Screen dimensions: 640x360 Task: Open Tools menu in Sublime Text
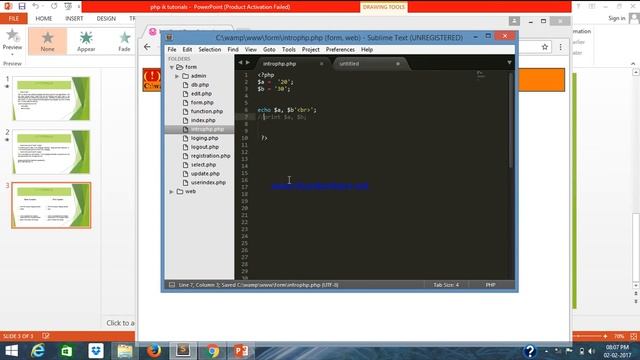pos(289,49)
